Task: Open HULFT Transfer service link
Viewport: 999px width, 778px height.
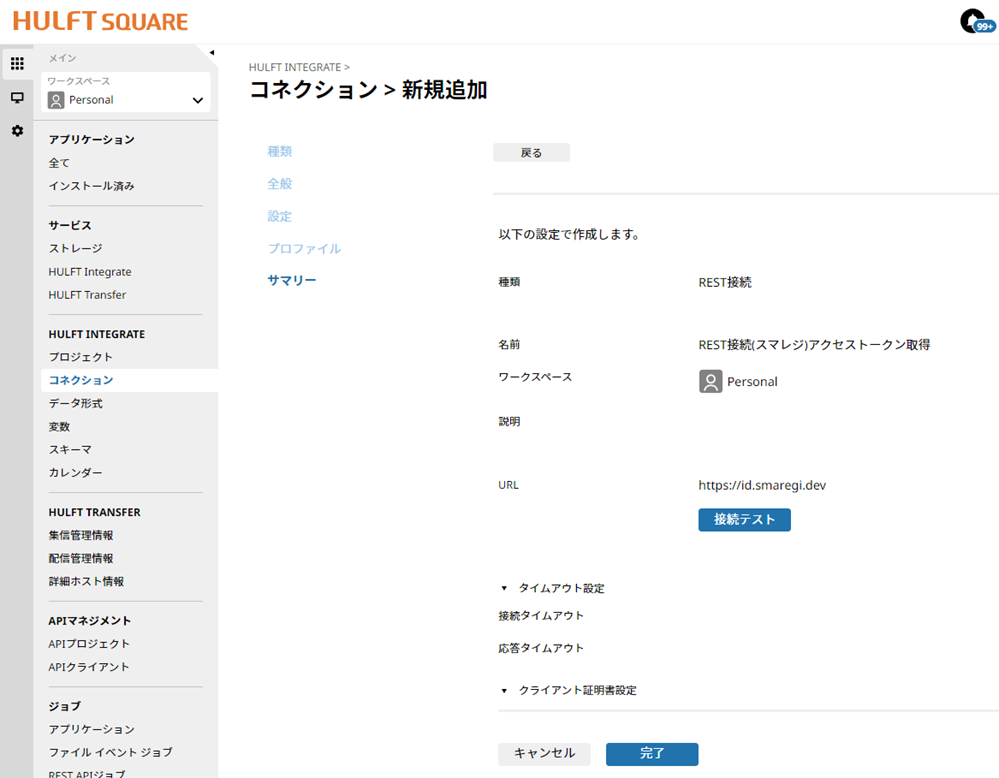Action: [x=87, y=295]
